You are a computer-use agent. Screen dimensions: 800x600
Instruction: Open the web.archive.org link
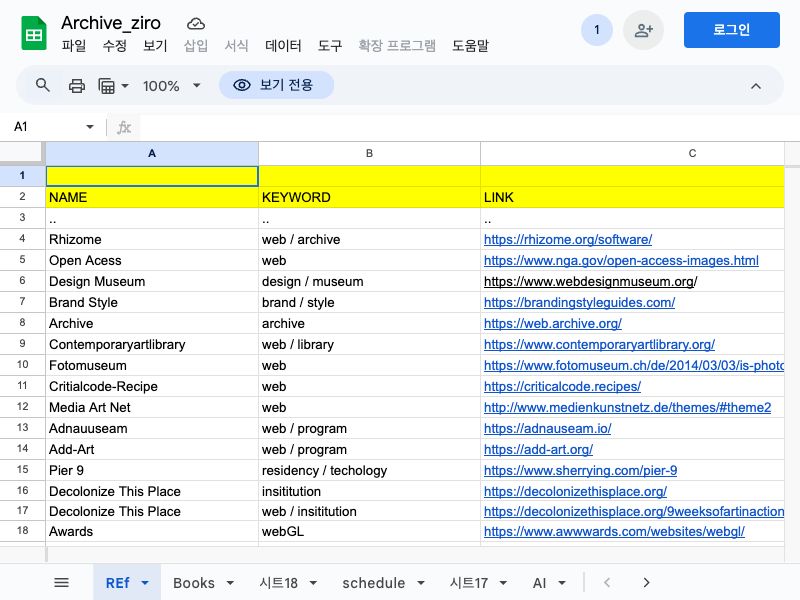(x=553, y=323)
